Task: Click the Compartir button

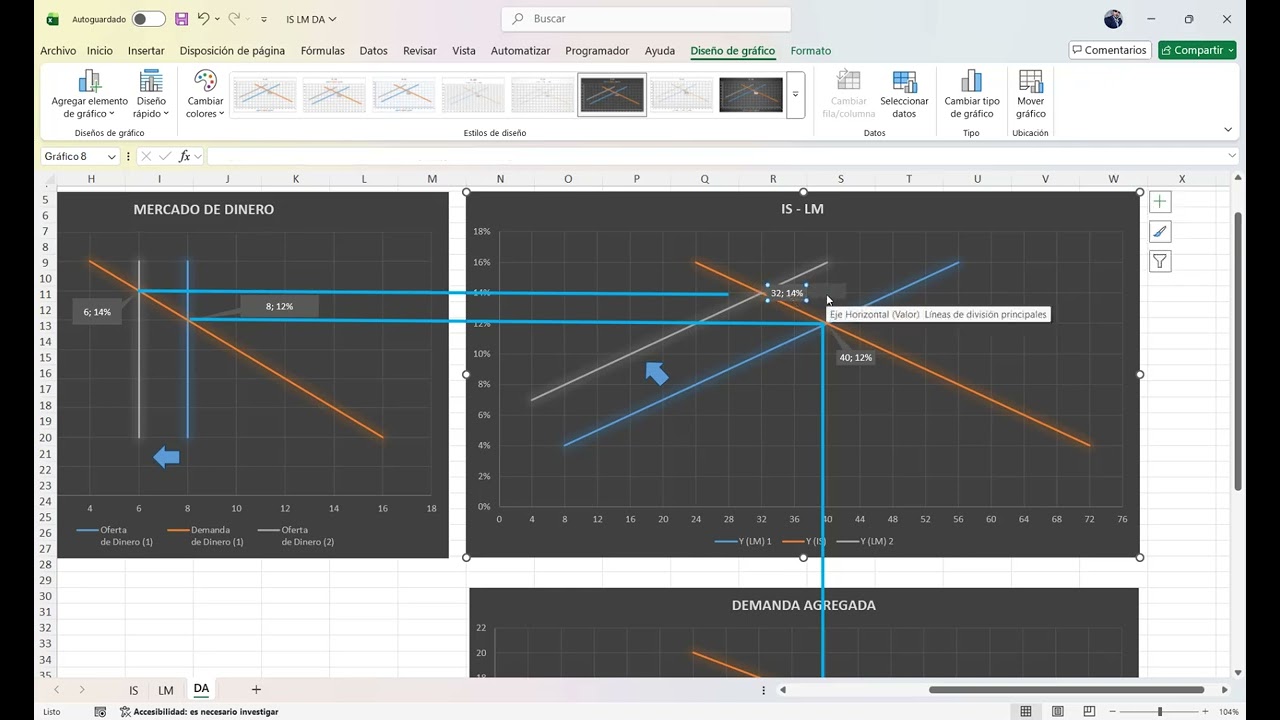Action: click(1198, 50)
